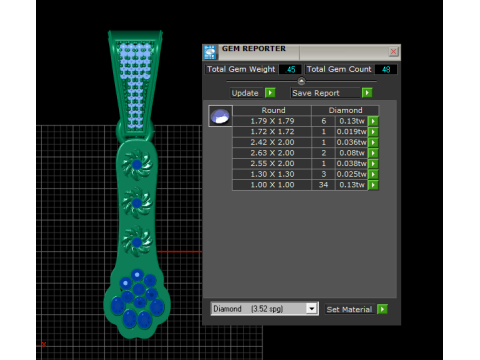Click the Gem Reporter logo icon
Image resolution: width=480 pixels, height=360 pixels.
[x=210, y=52]
